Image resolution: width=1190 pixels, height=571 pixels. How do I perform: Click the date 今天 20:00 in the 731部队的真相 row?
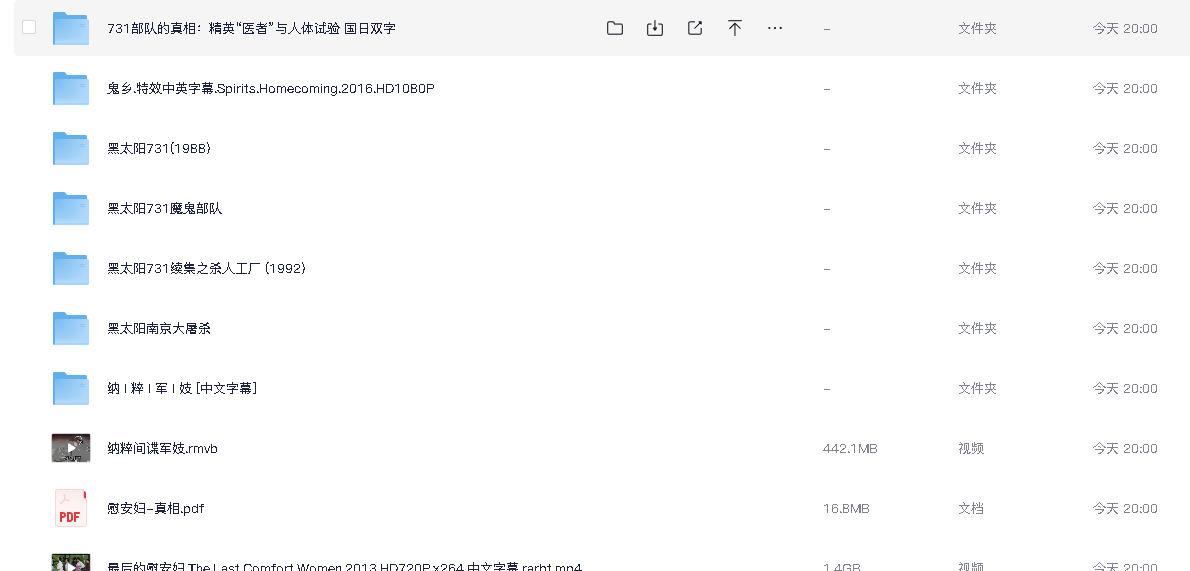point(1125,28)
